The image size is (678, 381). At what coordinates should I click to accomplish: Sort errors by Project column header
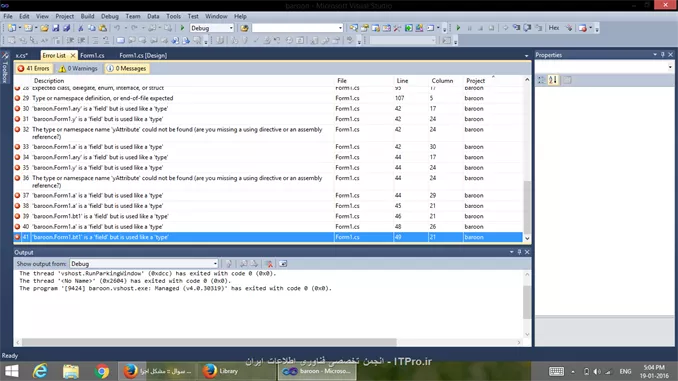pos(492,81)
